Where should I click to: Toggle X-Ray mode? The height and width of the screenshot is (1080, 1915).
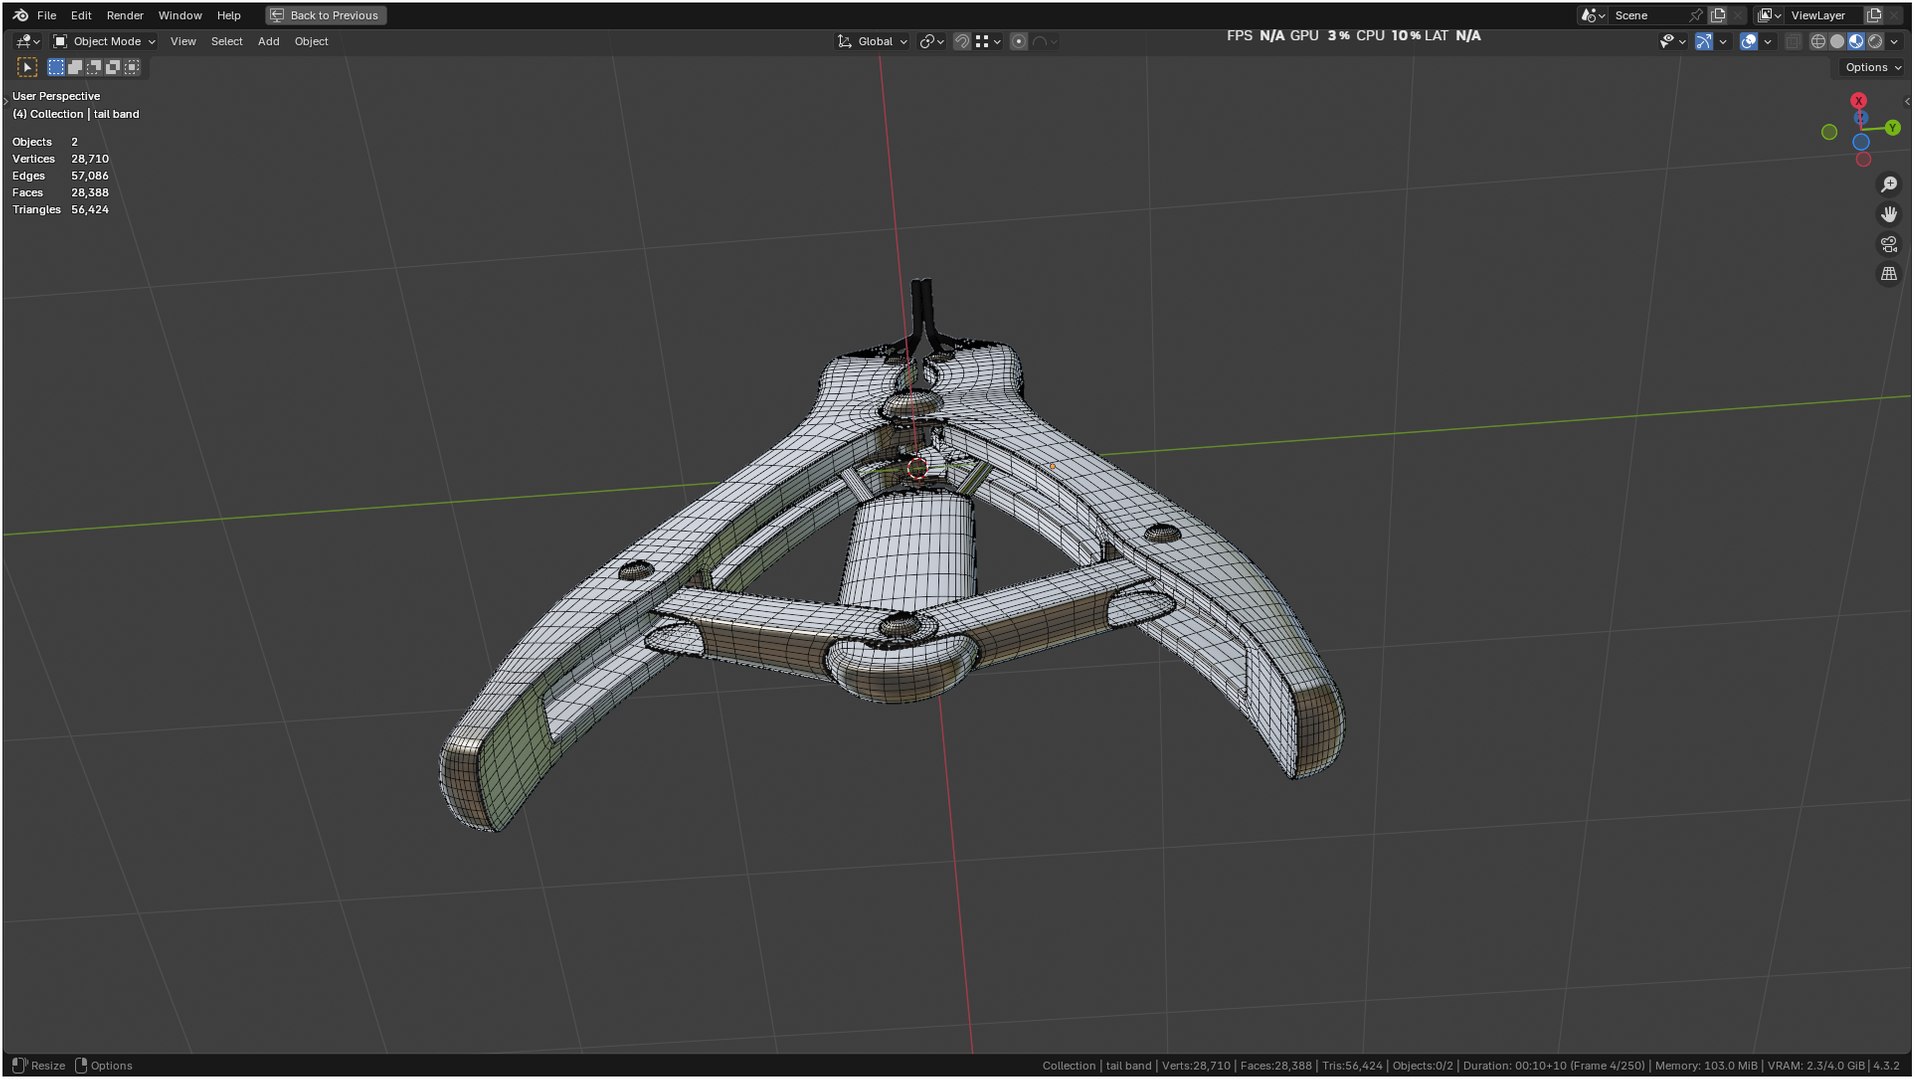[1793, 41]
